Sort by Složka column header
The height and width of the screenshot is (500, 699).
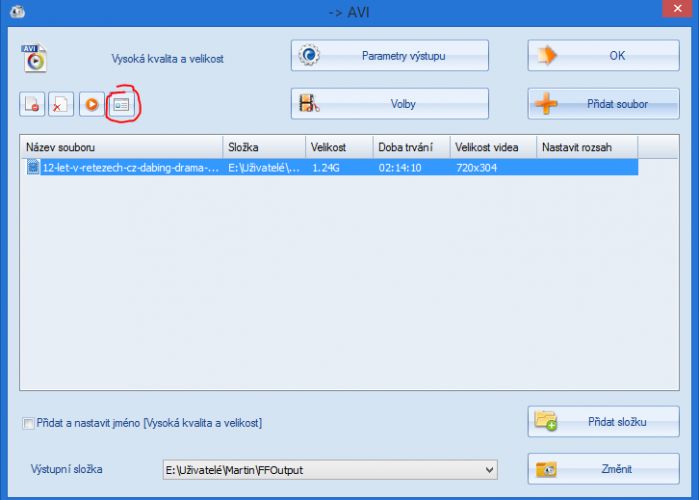coord(264,147)
